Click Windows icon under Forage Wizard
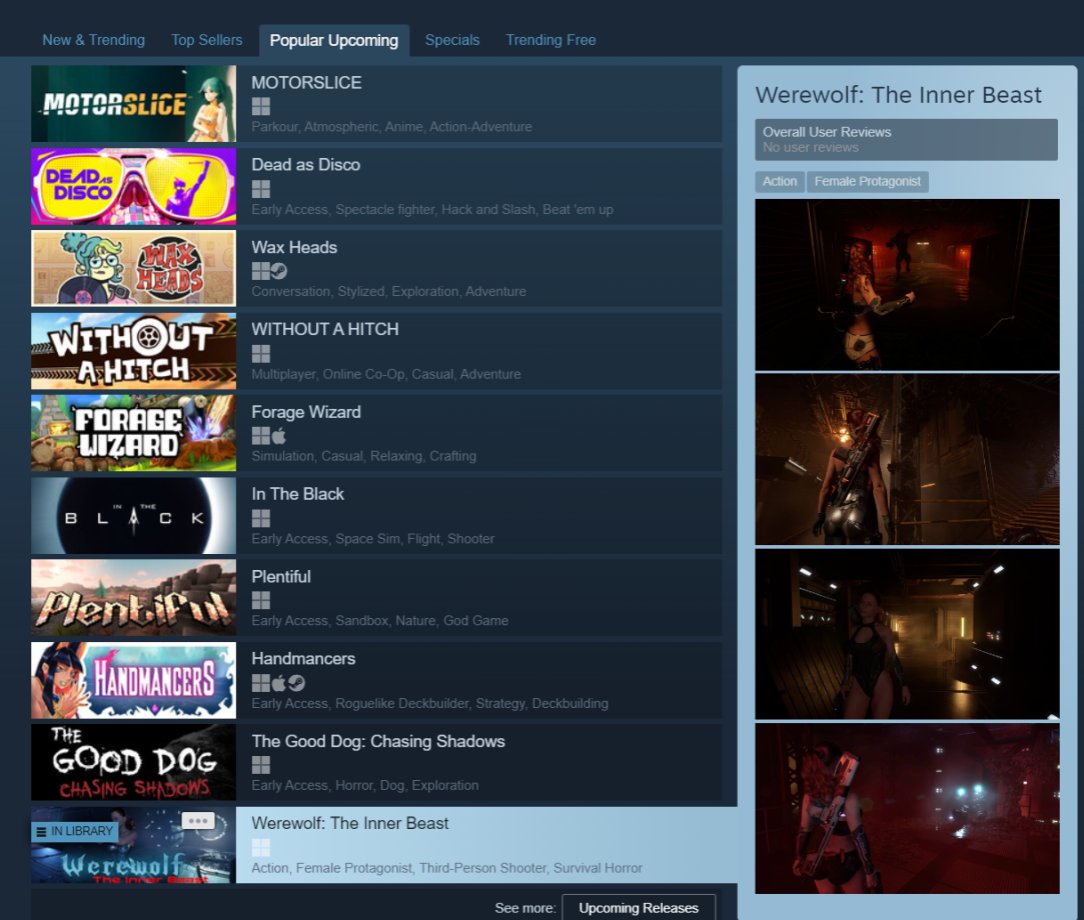Screen dimensions: 1084x920 [x=261, y=435]
